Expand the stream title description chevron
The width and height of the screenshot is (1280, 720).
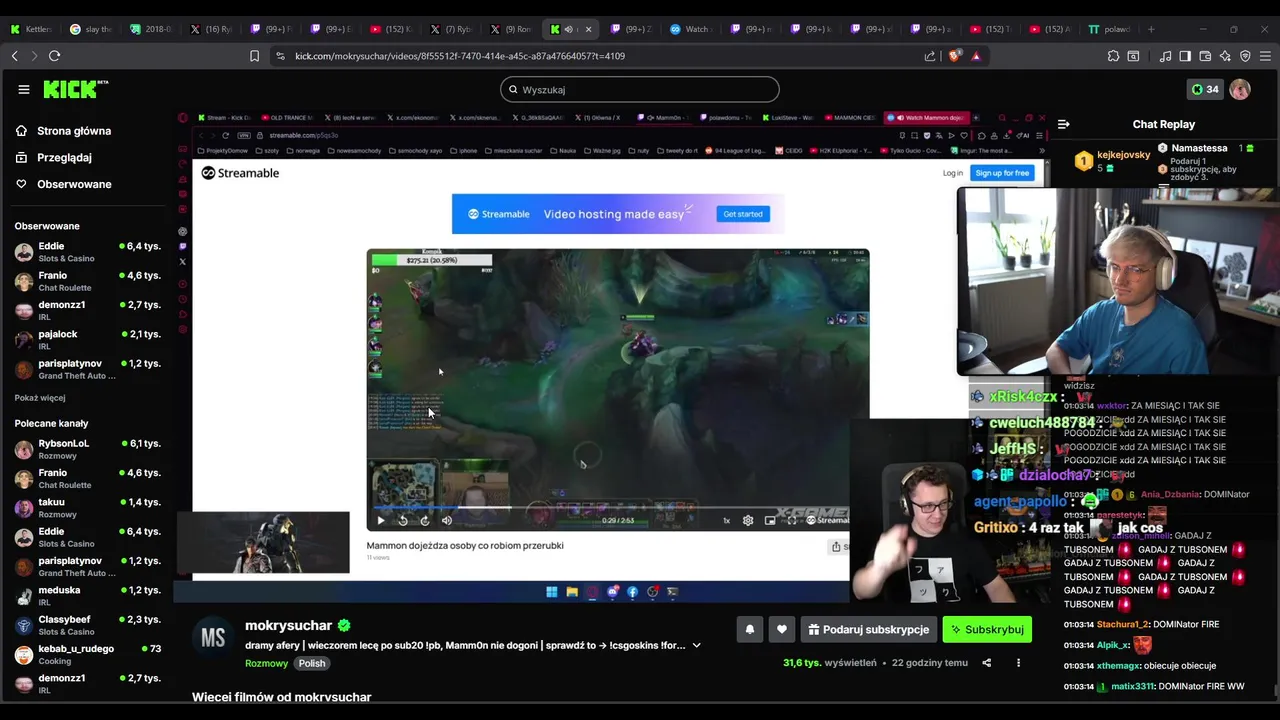(x=697, y=645)
